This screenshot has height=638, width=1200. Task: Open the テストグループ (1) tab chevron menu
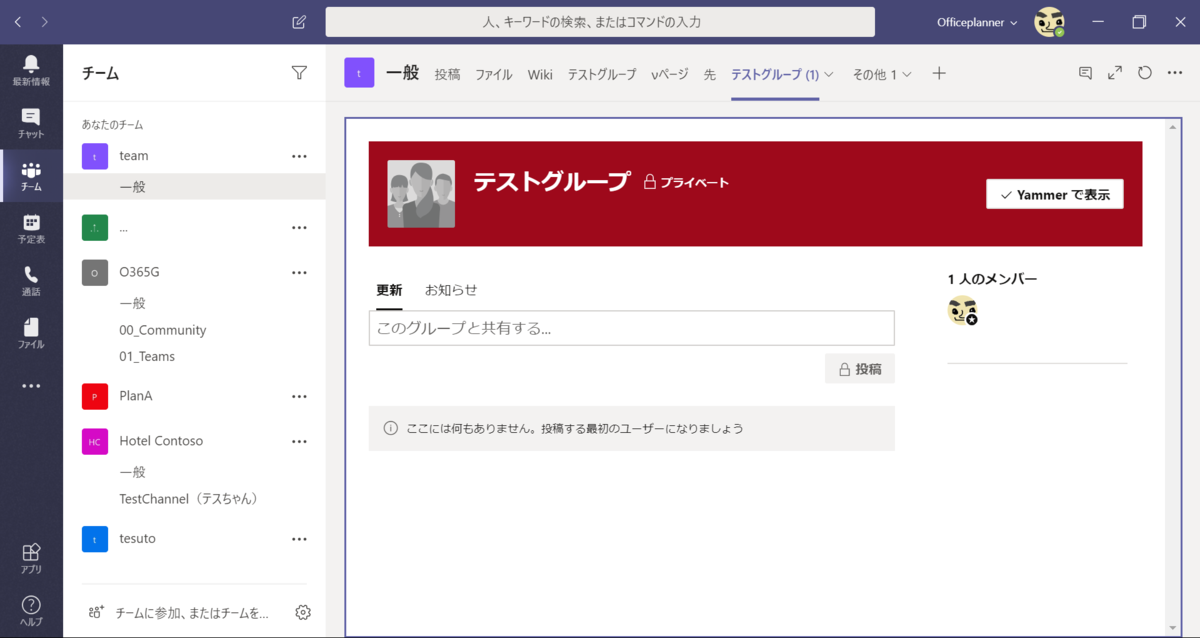point(828,74)
